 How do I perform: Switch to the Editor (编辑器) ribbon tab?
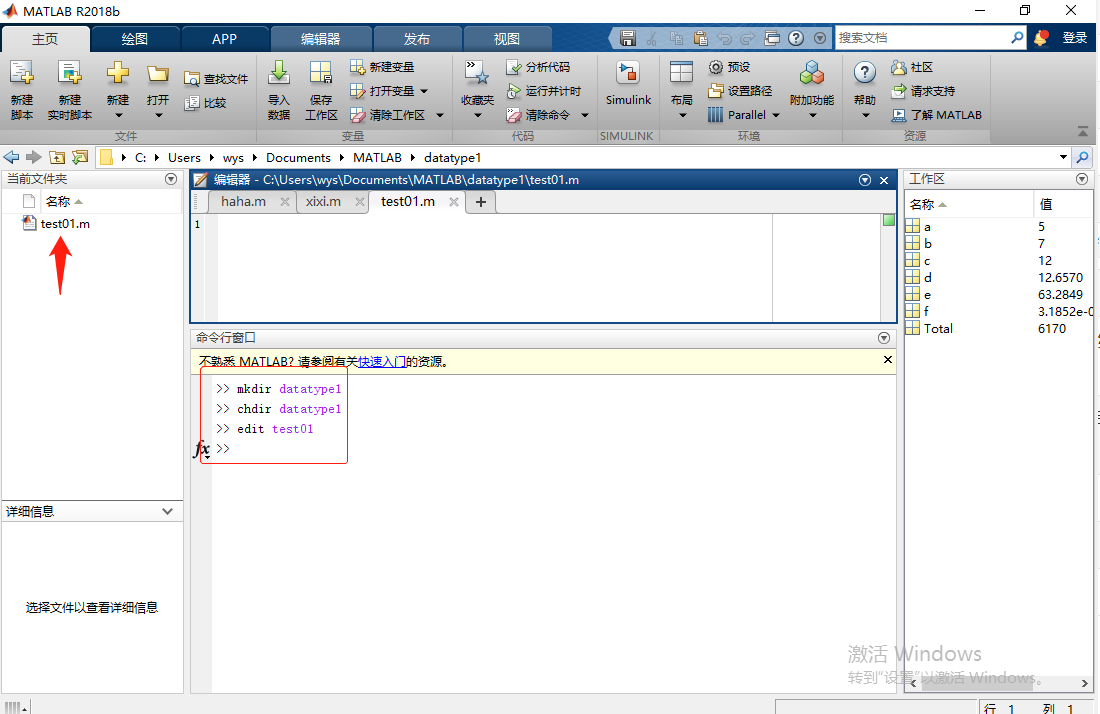tap(321, 39)
